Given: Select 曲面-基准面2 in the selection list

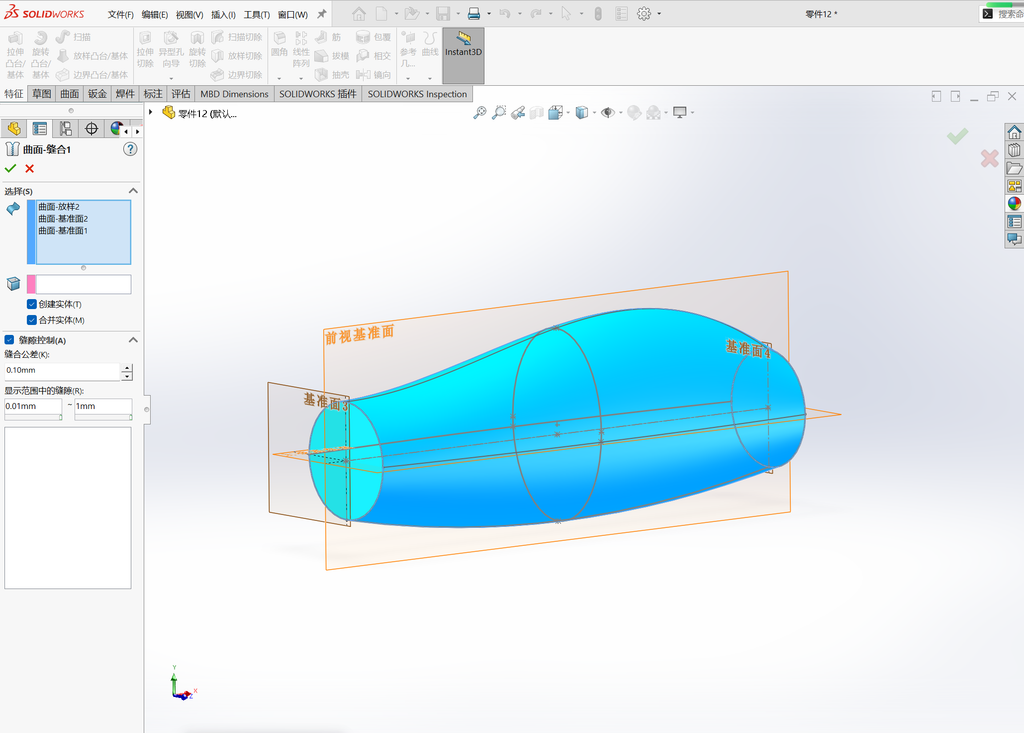Looking at the screenshot, I should point(63,219).
